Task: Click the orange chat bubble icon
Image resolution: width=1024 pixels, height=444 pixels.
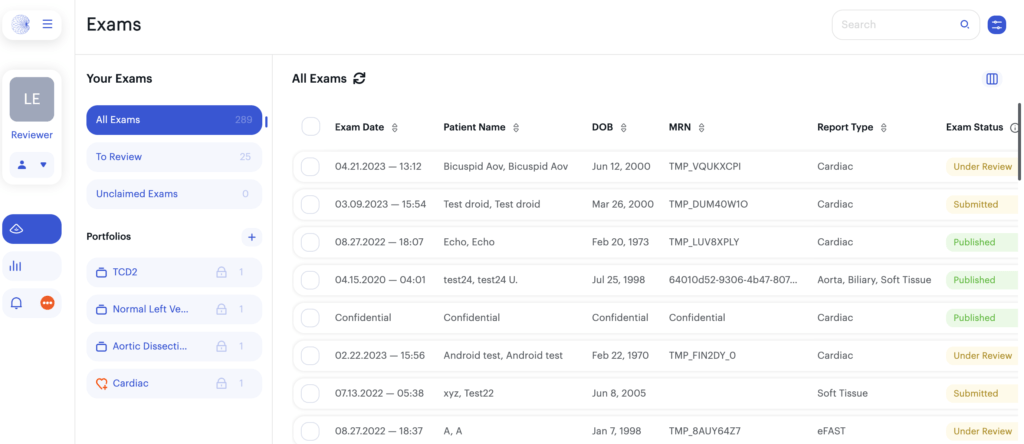Action: click(x=48, y=303)
